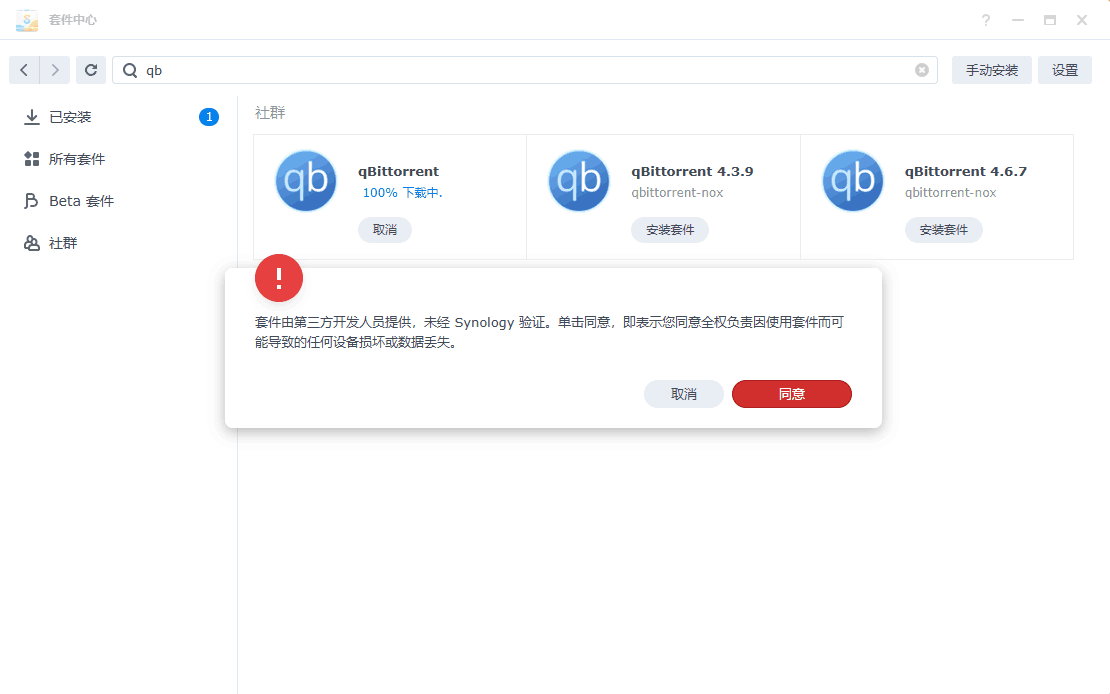Refresh the package list

click(x=91, y=70)
